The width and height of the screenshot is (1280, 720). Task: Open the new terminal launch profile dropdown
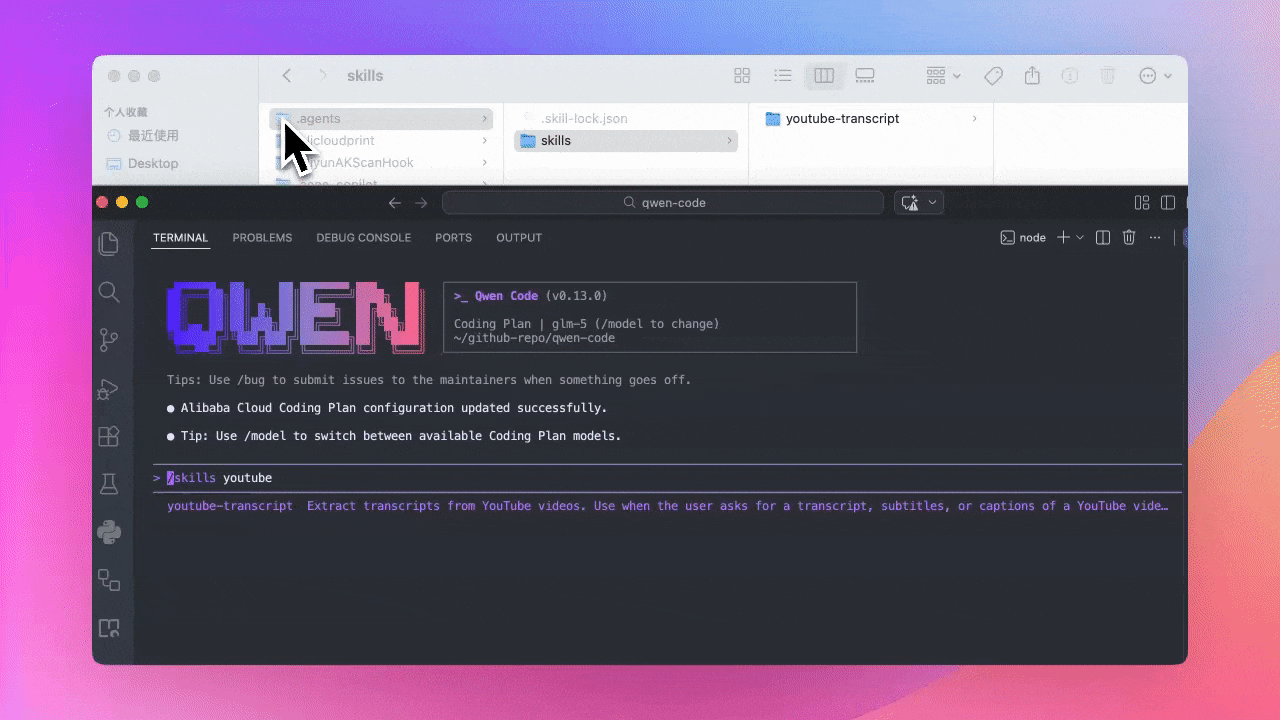(1080, 238)
